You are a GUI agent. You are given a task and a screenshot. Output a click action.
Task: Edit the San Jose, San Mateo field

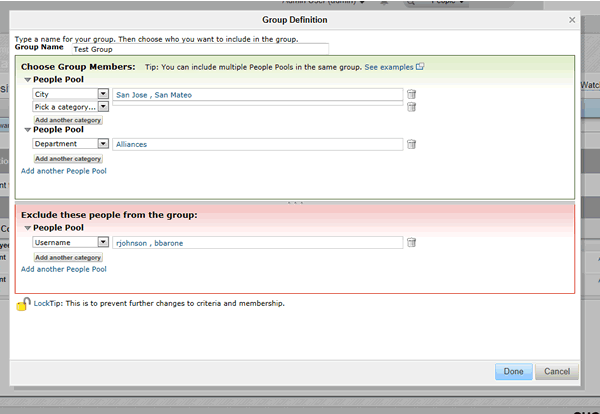pos(258,95)
